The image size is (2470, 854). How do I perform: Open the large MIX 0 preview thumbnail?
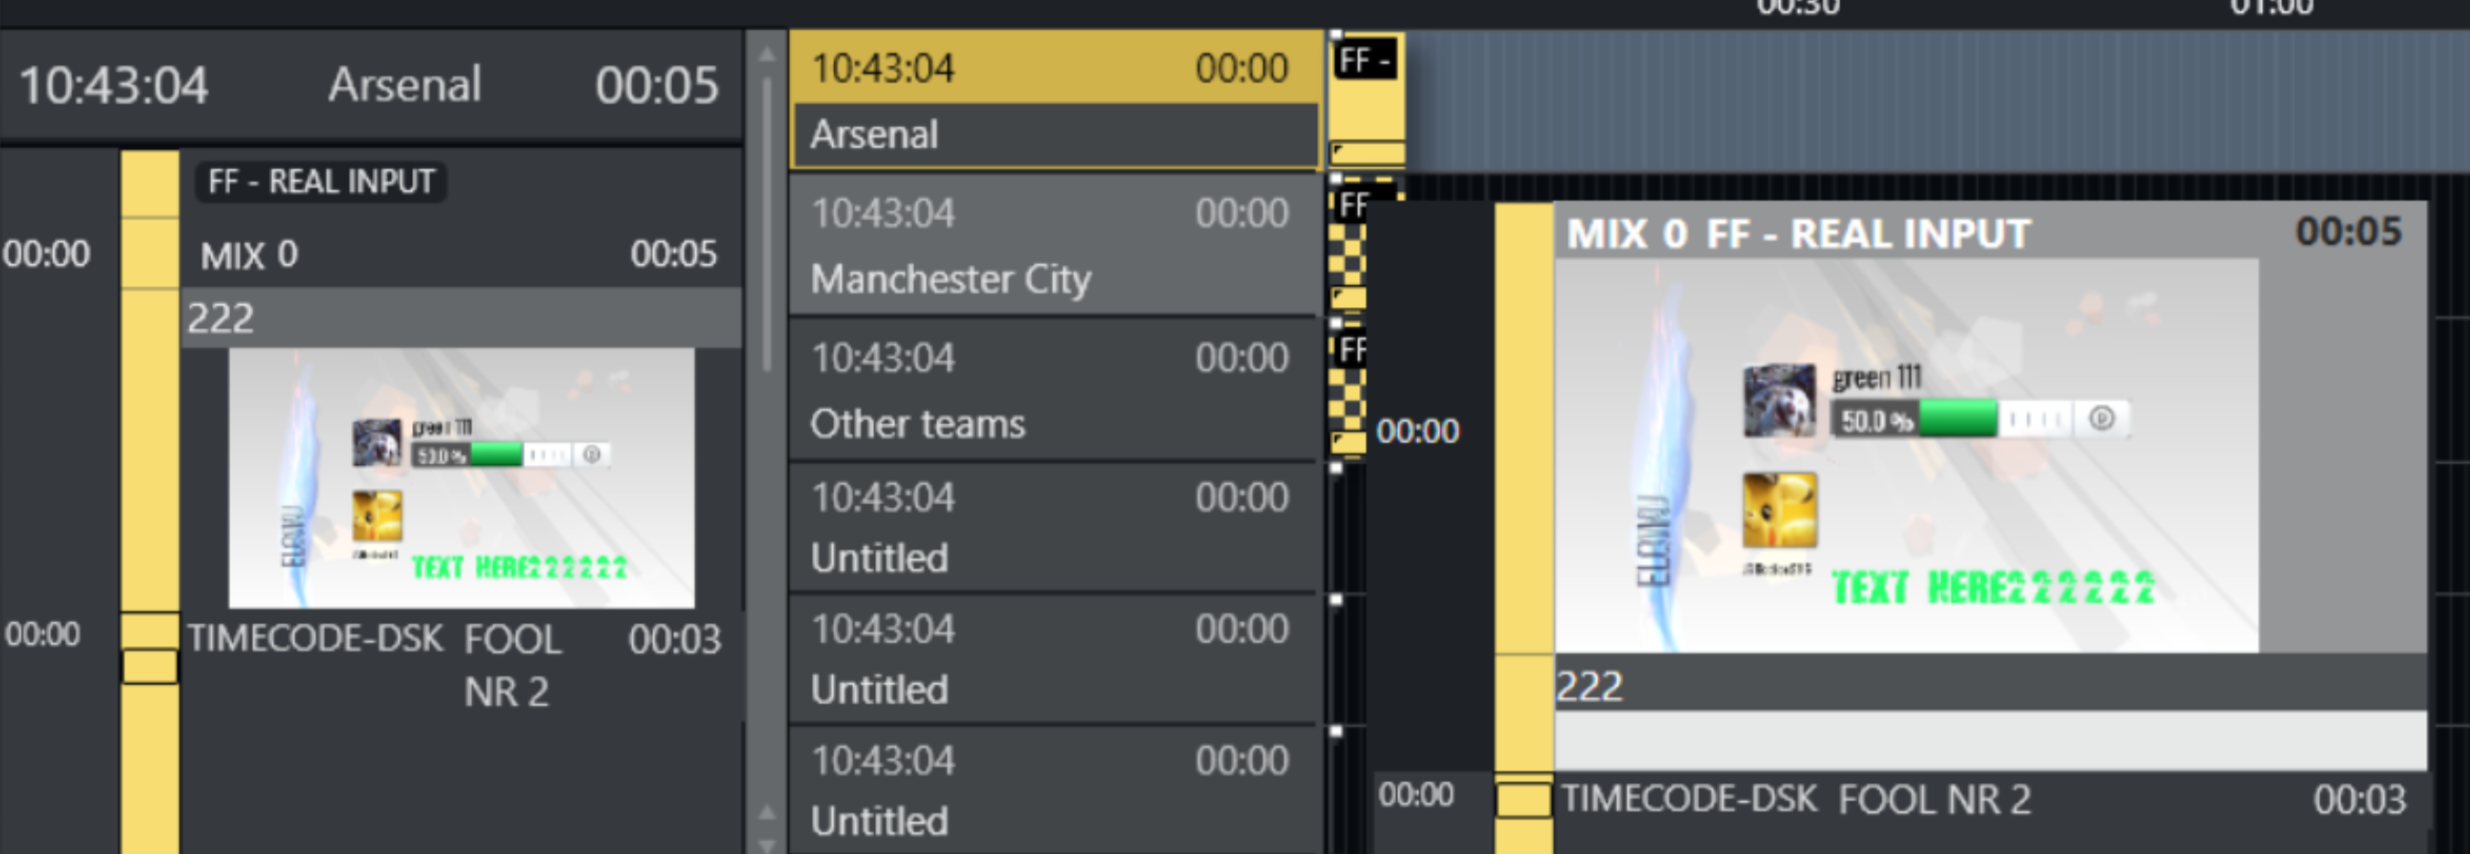(1906, 456)
